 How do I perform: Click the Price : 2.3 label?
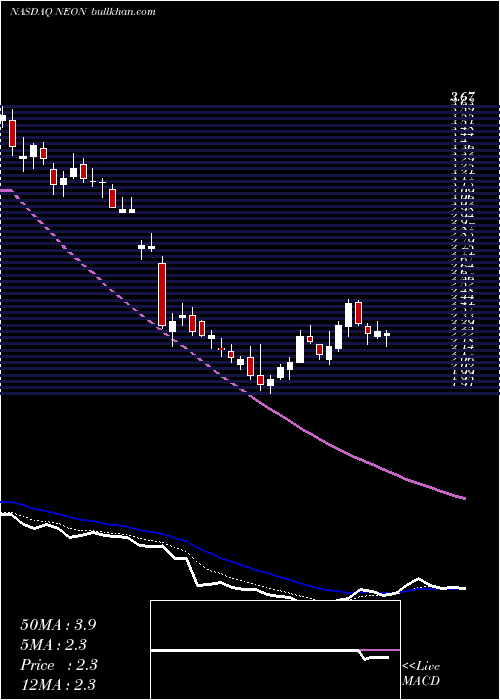(59, 665)
